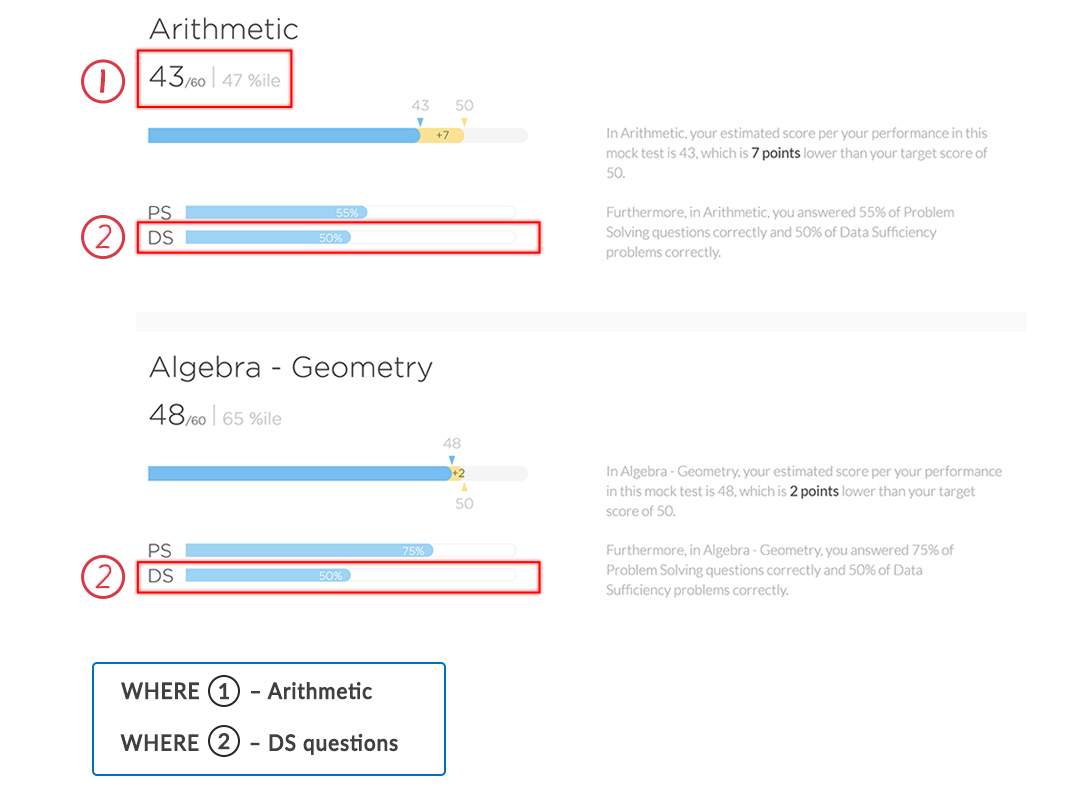This screenshot has width=1080, height=800.
Task: Click circled 2 in the WHERE legend box
Action: coord(224,742)
